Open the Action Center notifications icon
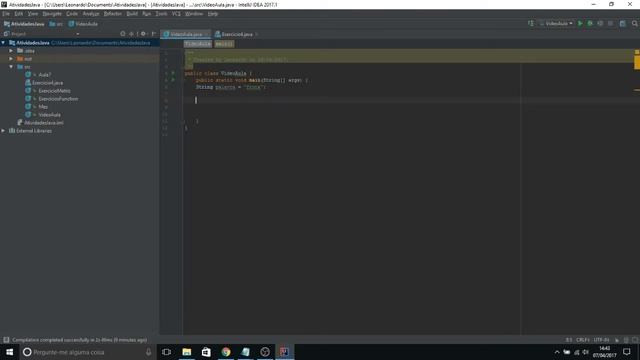Viewport: 640px width, 360px height. (627, 352)
